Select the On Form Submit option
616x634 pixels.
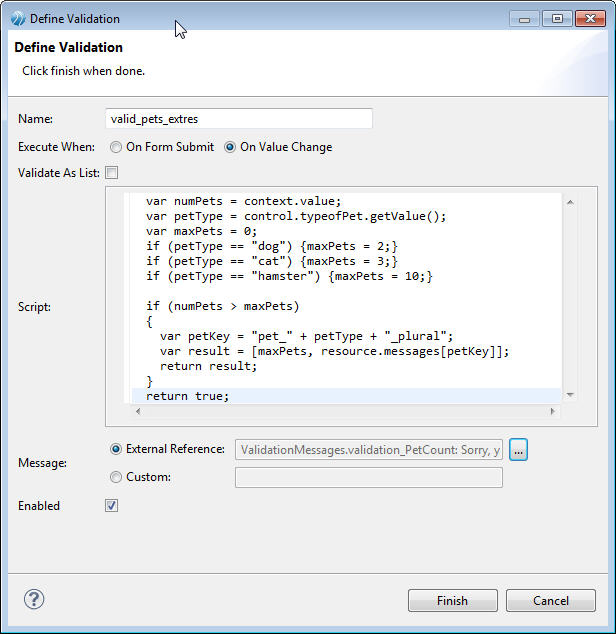116,147
